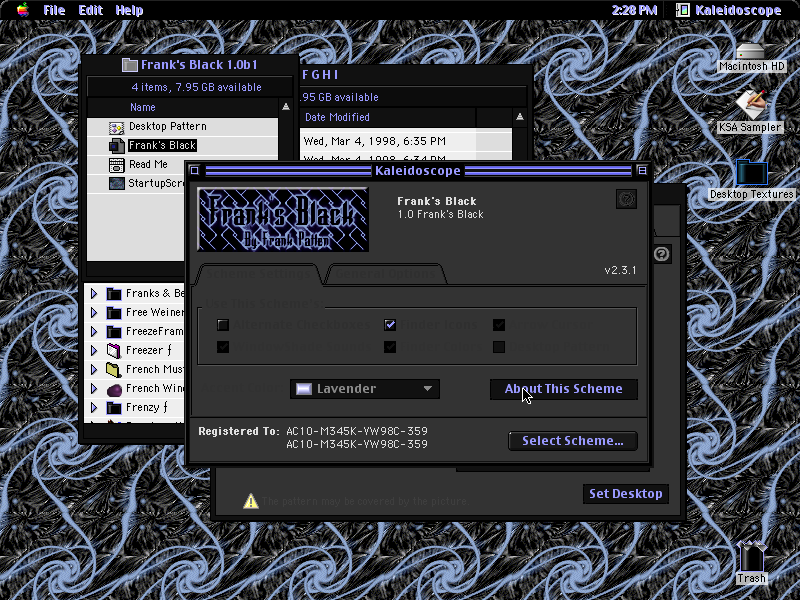Switch to the Scheme Settings tab
This screenshot has height=600, width=800.
click(258, 274)
